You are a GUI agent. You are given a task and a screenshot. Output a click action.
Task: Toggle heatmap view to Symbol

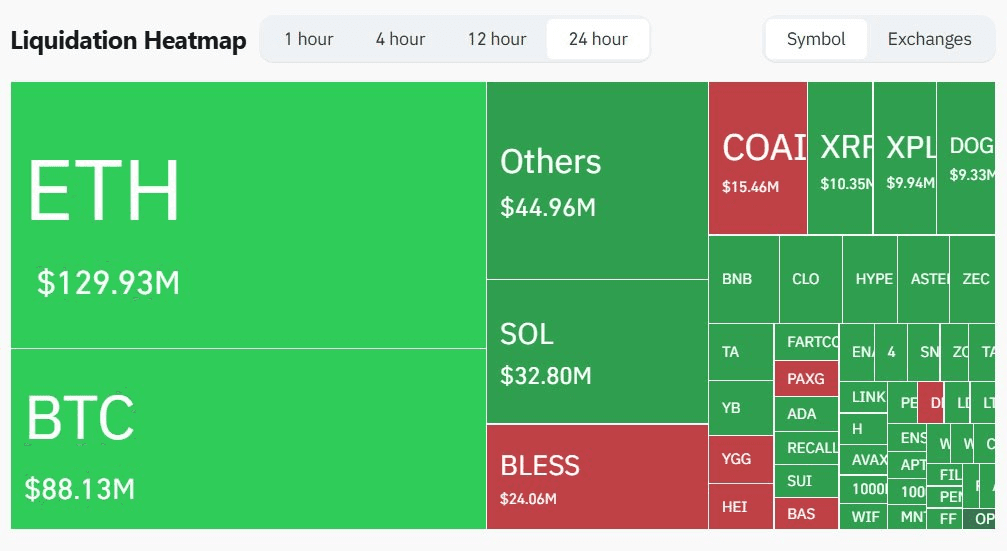coord(816,39)
